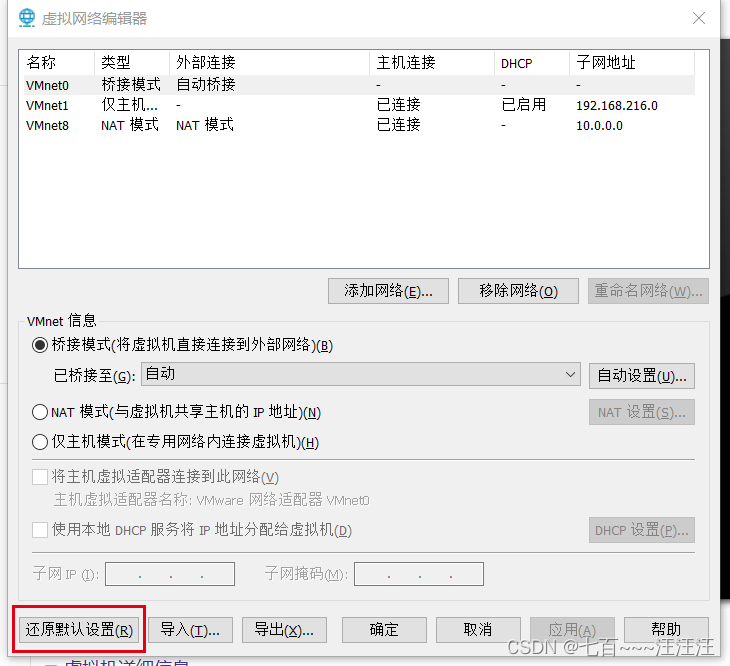
Task: Click the 外部连接 column header
Action: 270,62
